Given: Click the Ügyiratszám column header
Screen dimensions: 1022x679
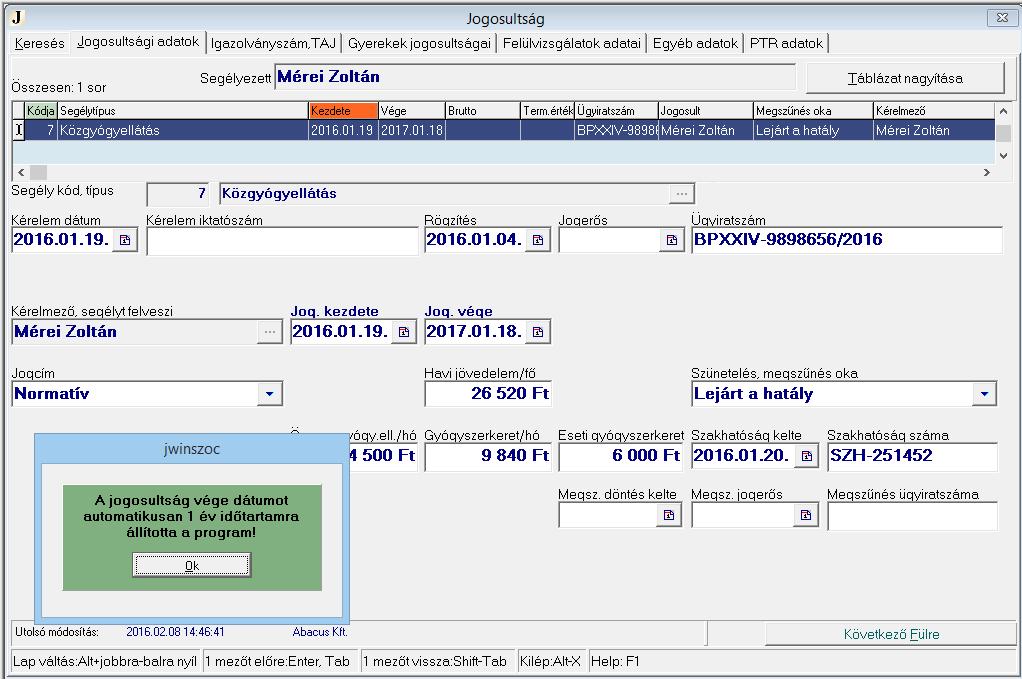Looking at the screenshot, I should (616, 111).
